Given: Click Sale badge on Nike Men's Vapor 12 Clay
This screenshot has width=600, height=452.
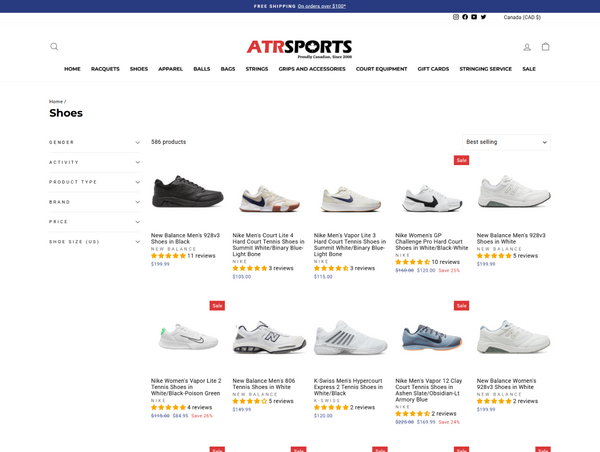Looking at the screenshot, I should tap(461, 305).
